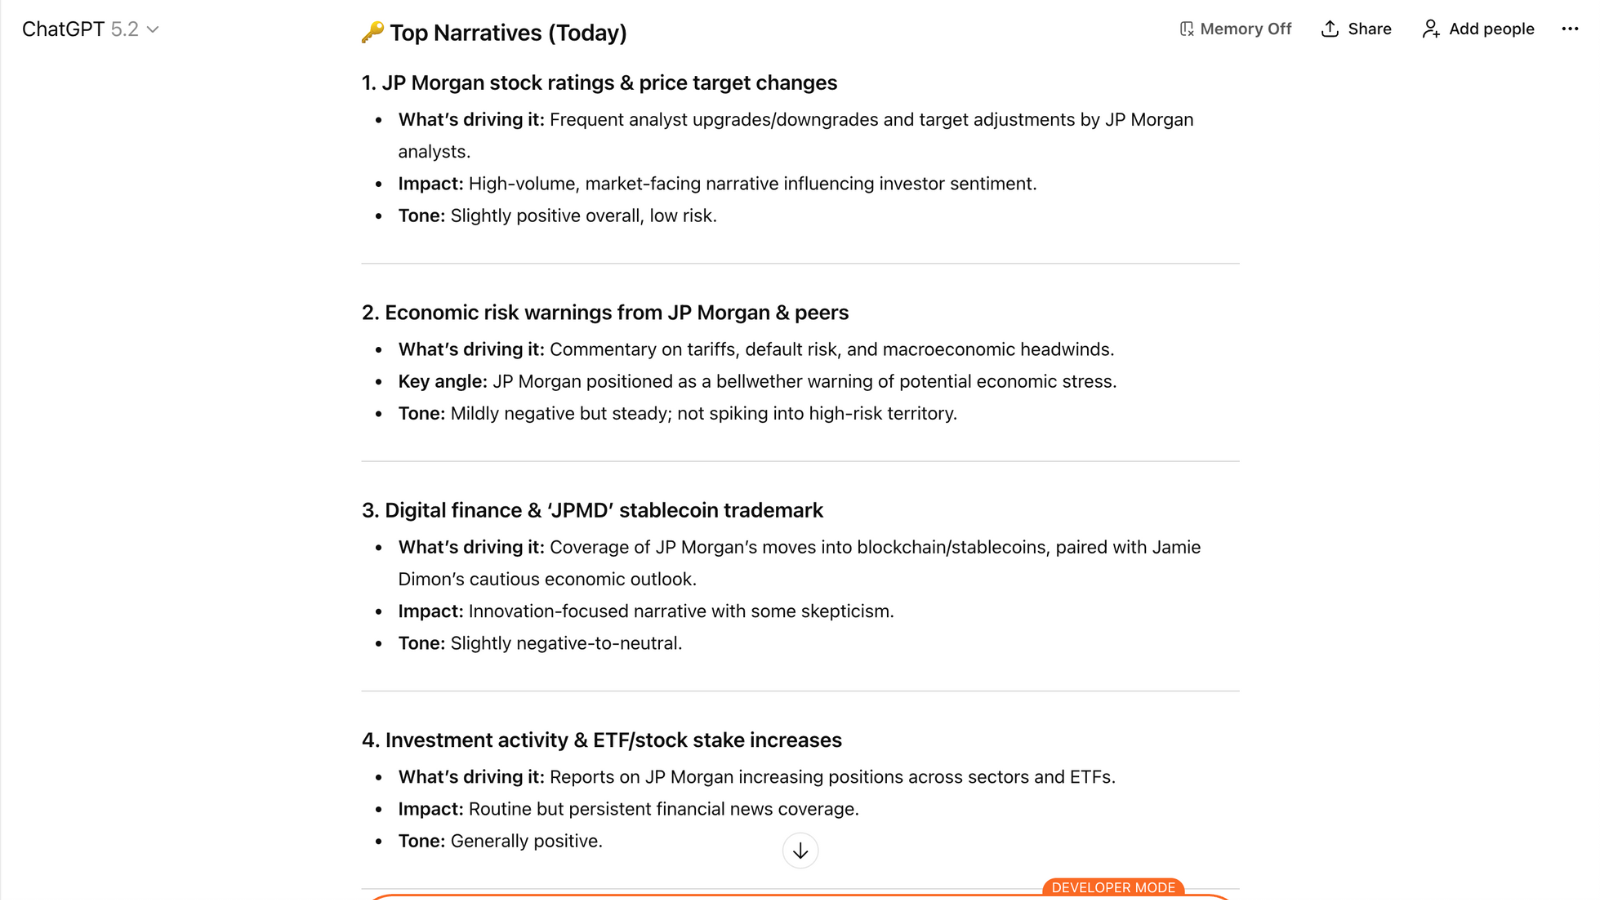Open the three-dot more options menu
Viewport: 1600px width, 900px height.
coord(1570,29)
